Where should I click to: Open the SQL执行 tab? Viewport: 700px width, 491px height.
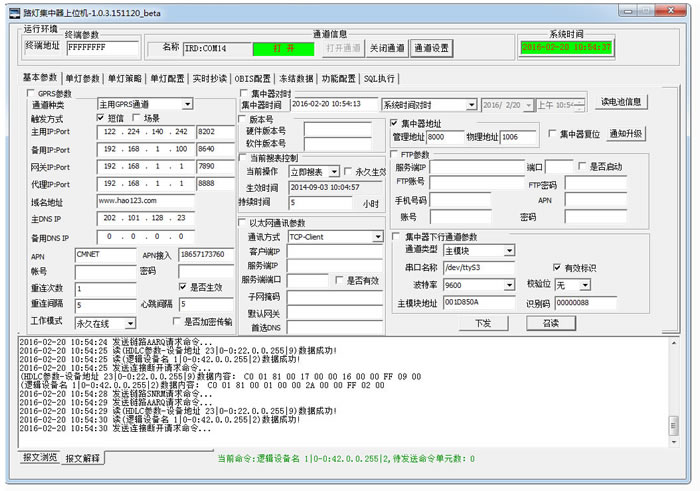tap(378, 78)
